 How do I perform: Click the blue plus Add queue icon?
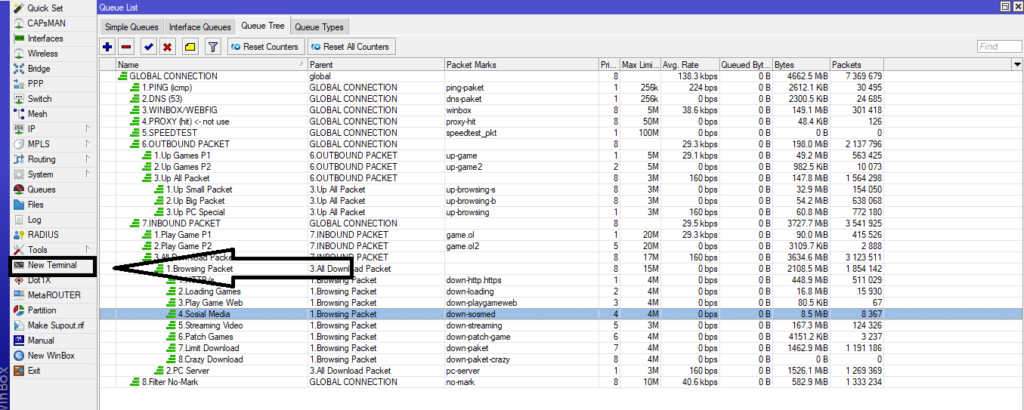(108, 46)
